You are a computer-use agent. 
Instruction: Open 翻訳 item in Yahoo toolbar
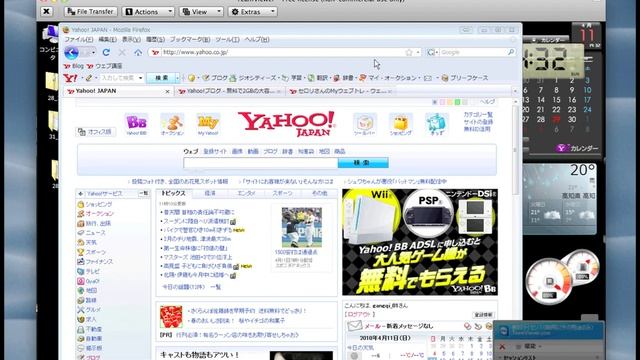click(318, 78)
